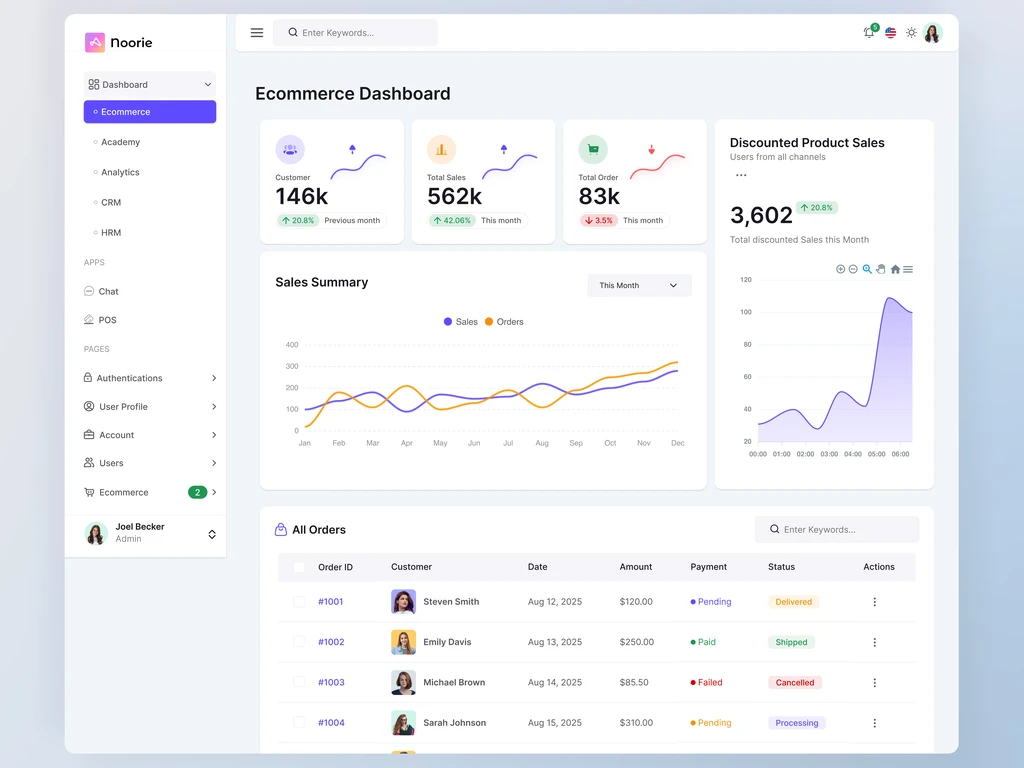Tick the checkbox for order #1002

click(x=299, y=642)
